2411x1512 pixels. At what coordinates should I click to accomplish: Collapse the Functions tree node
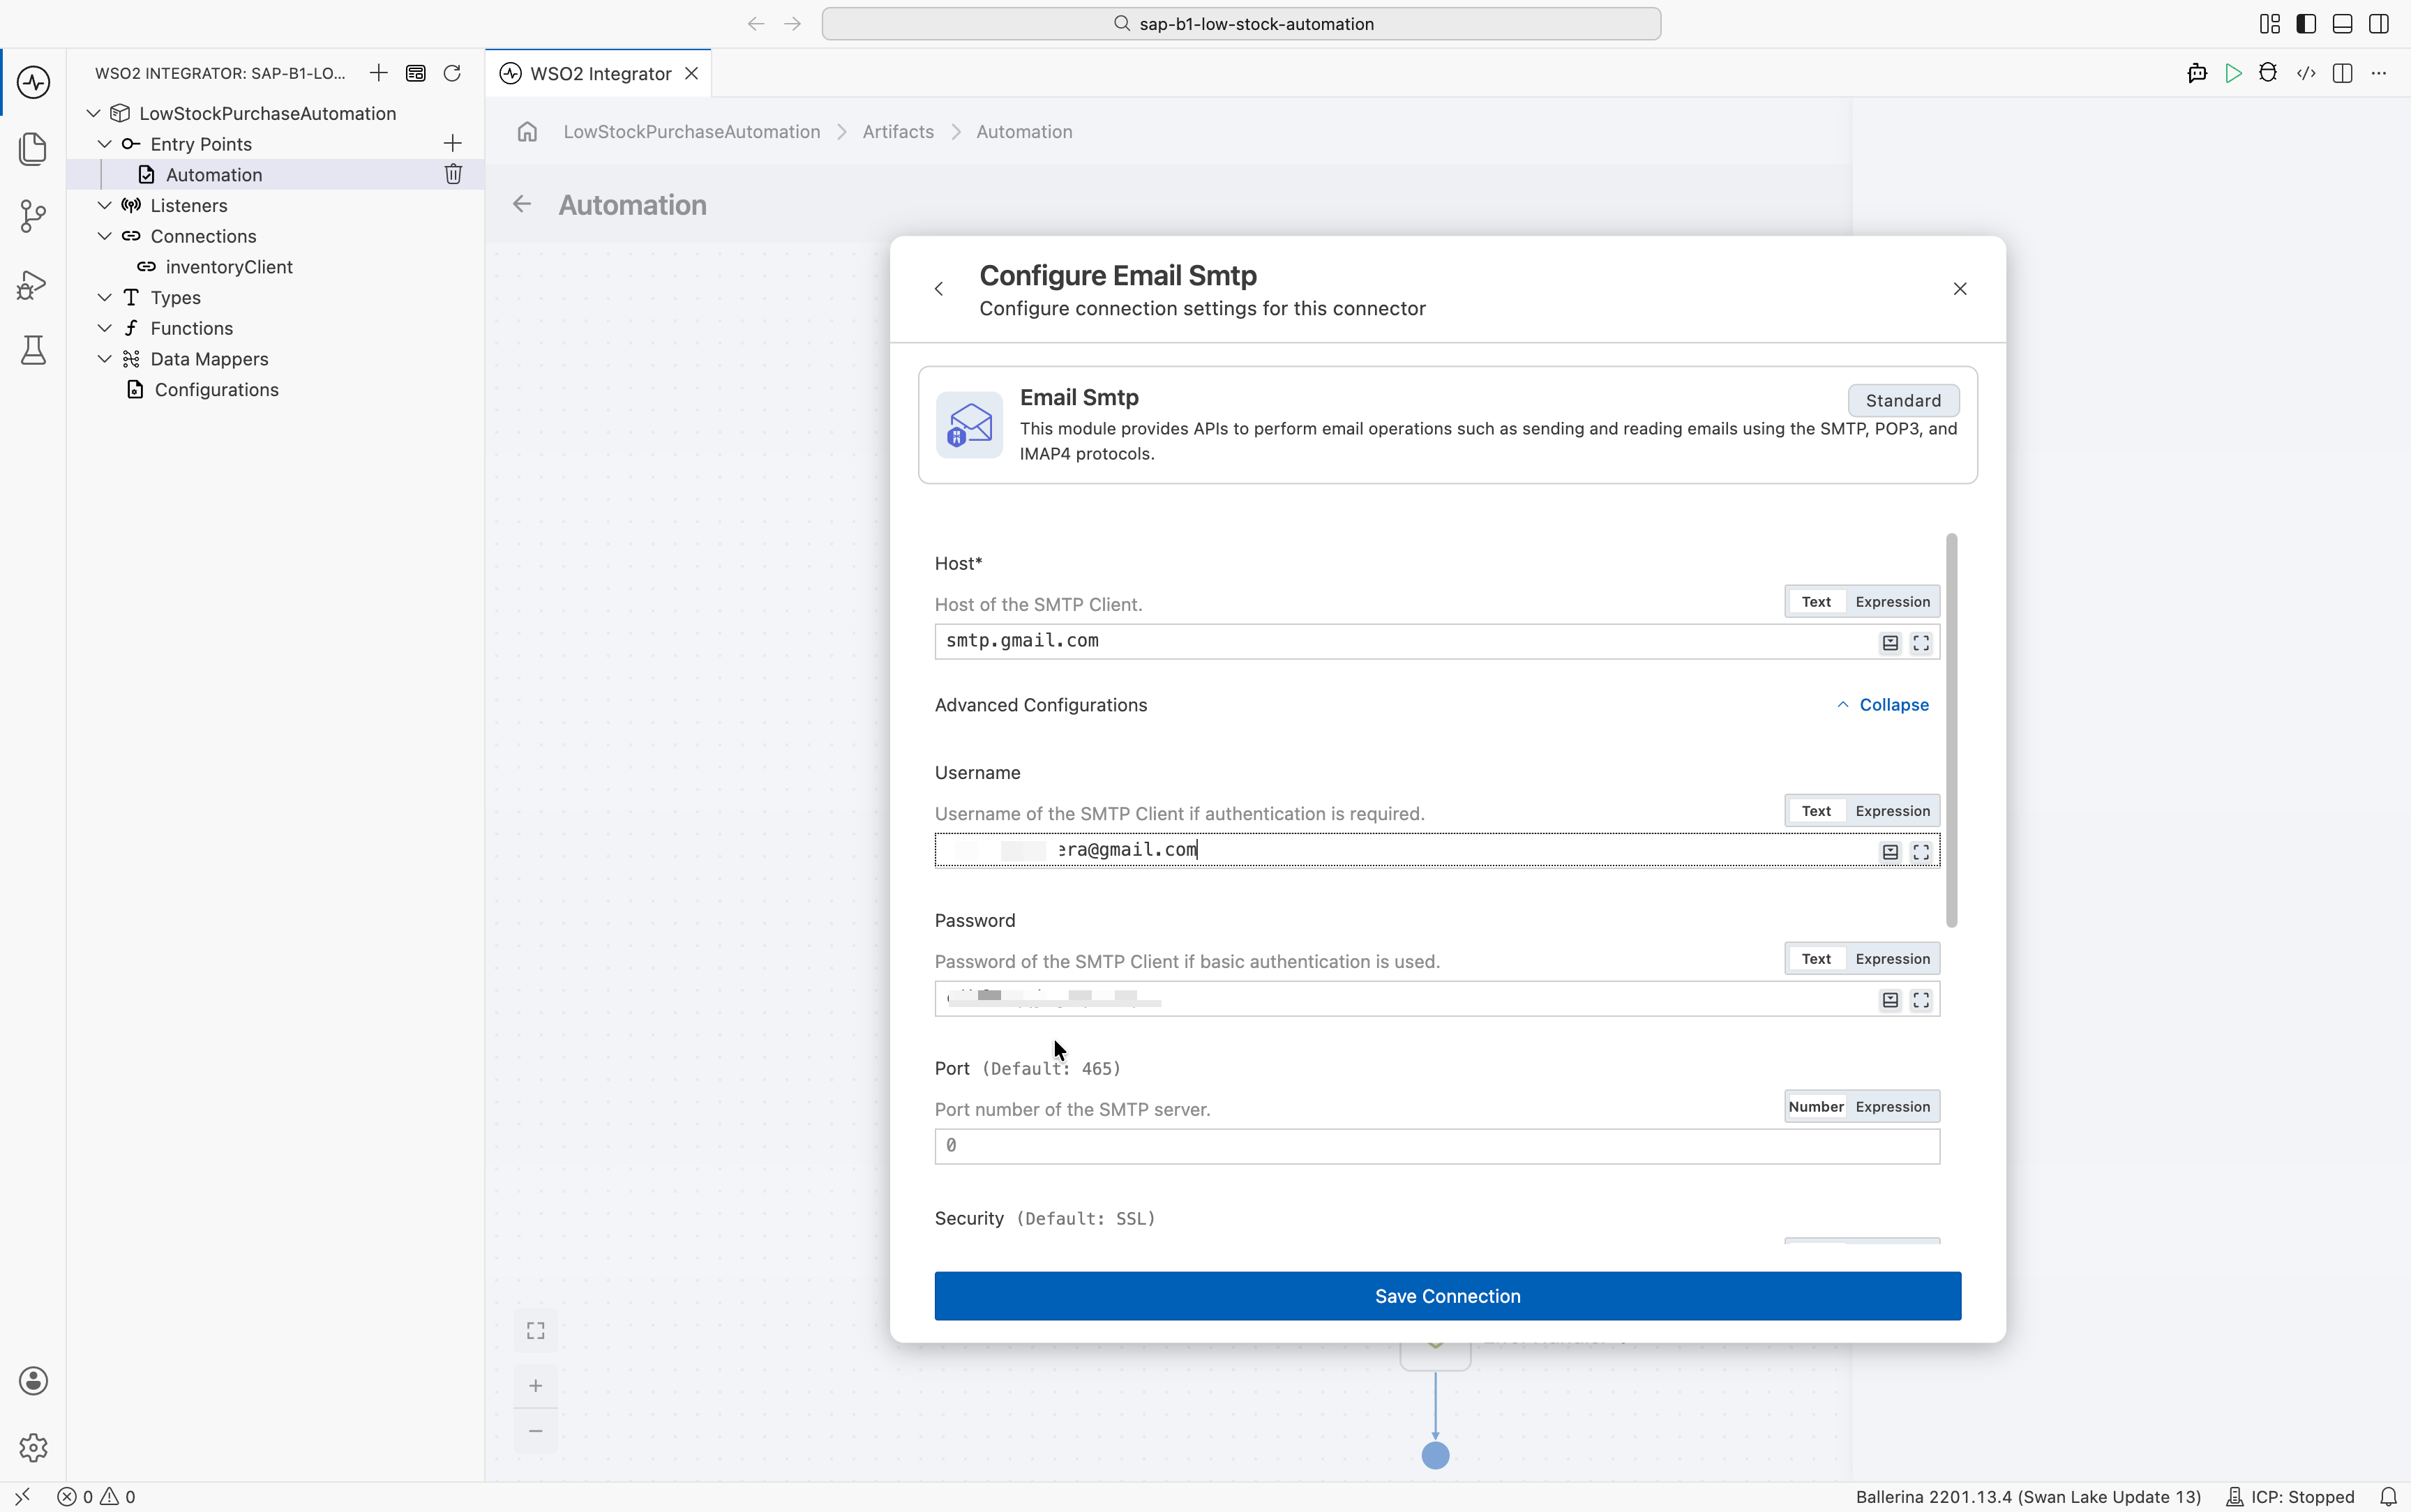(104, 328)
